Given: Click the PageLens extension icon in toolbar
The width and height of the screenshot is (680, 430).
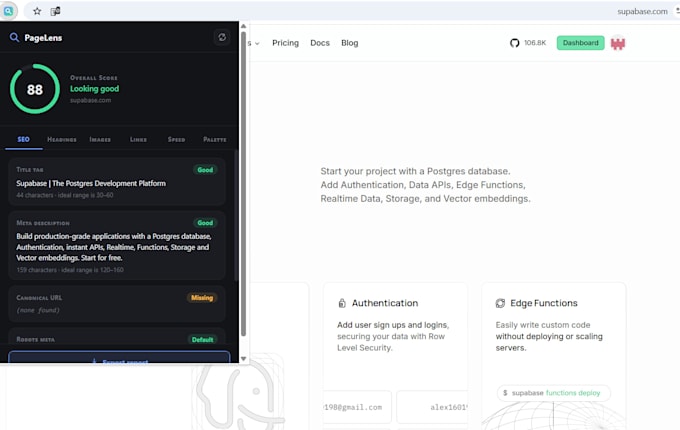Looking at the screenshot, I should pyautogui.click(x=8, y=11).
